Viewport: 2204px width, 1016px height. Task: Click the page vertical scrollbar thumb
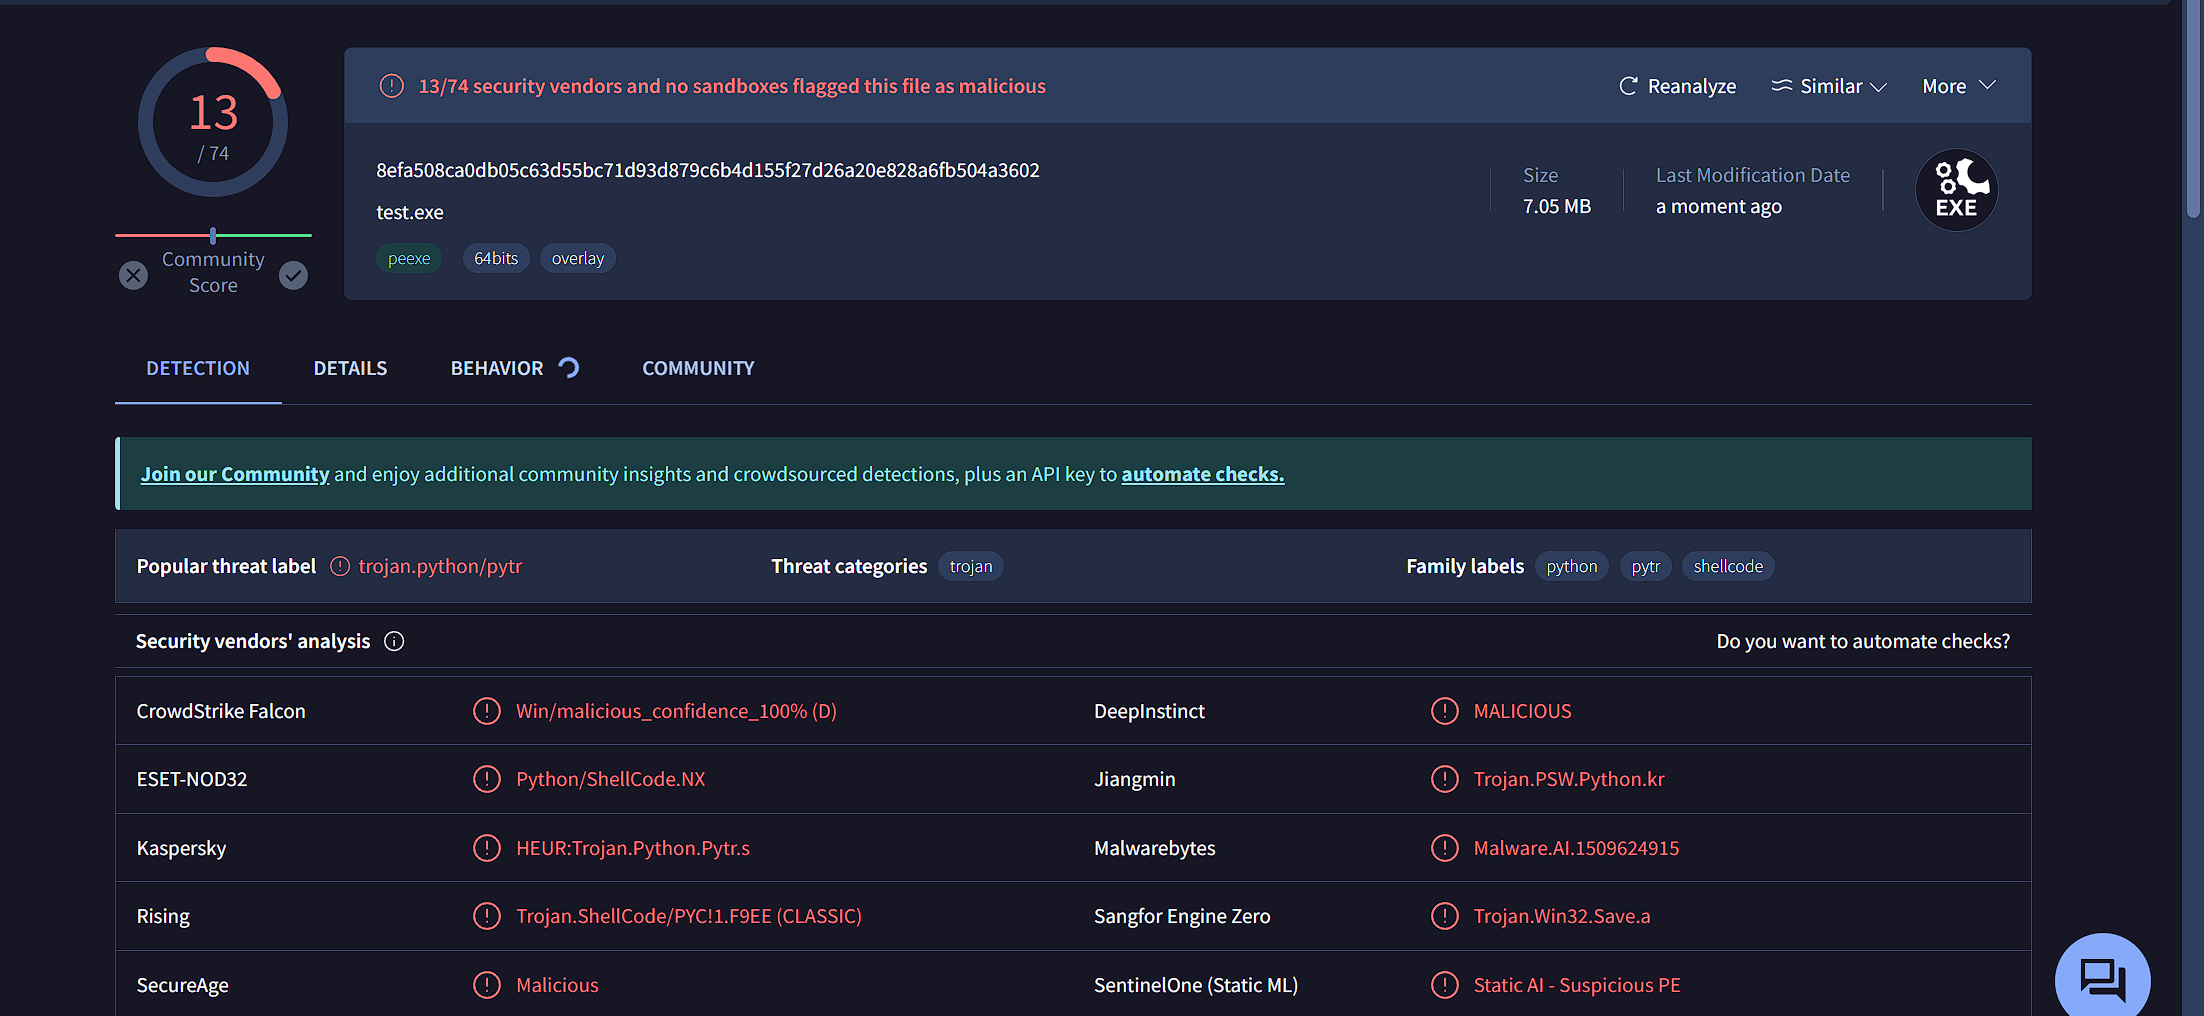pyautogui.click(x=2193, y=108)
